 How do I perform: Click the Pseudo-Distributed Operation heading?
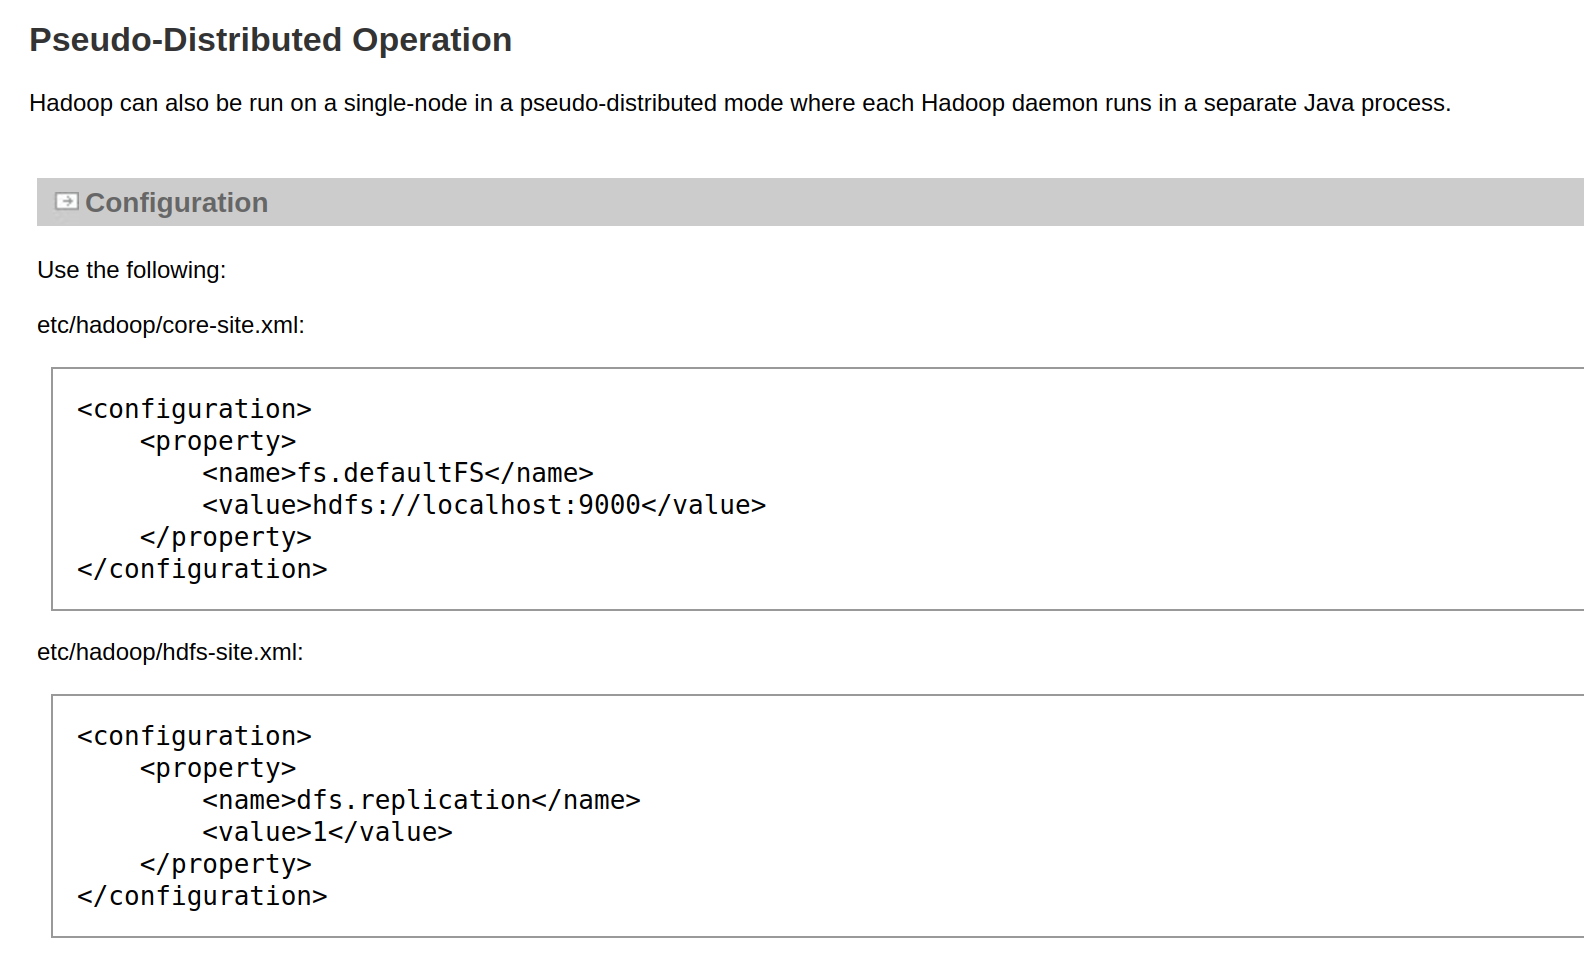270,40
